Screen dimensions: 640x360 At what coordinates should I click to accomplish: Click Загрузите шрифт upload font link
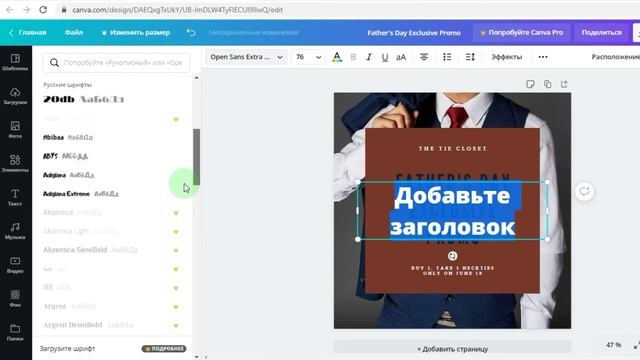(x=67, y=349)
